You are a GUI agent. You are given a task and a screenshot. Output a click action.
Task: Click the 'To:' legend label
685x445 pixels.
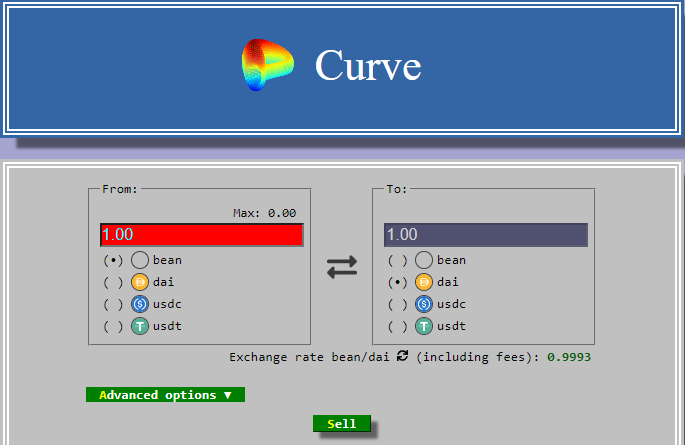coord(397,189)
